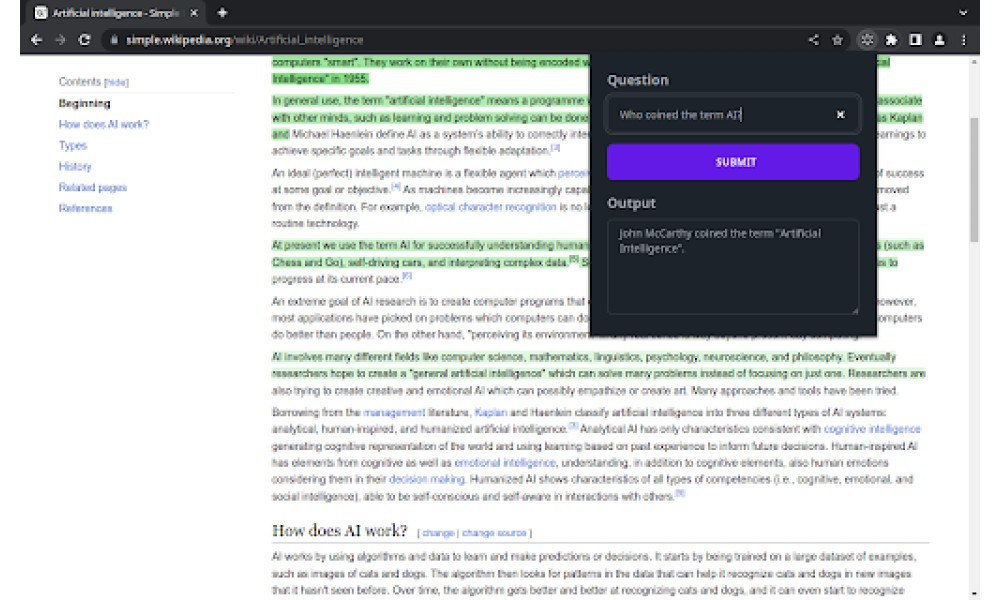Open the decision making link
1000x600 pixels.
pos(427,479)
